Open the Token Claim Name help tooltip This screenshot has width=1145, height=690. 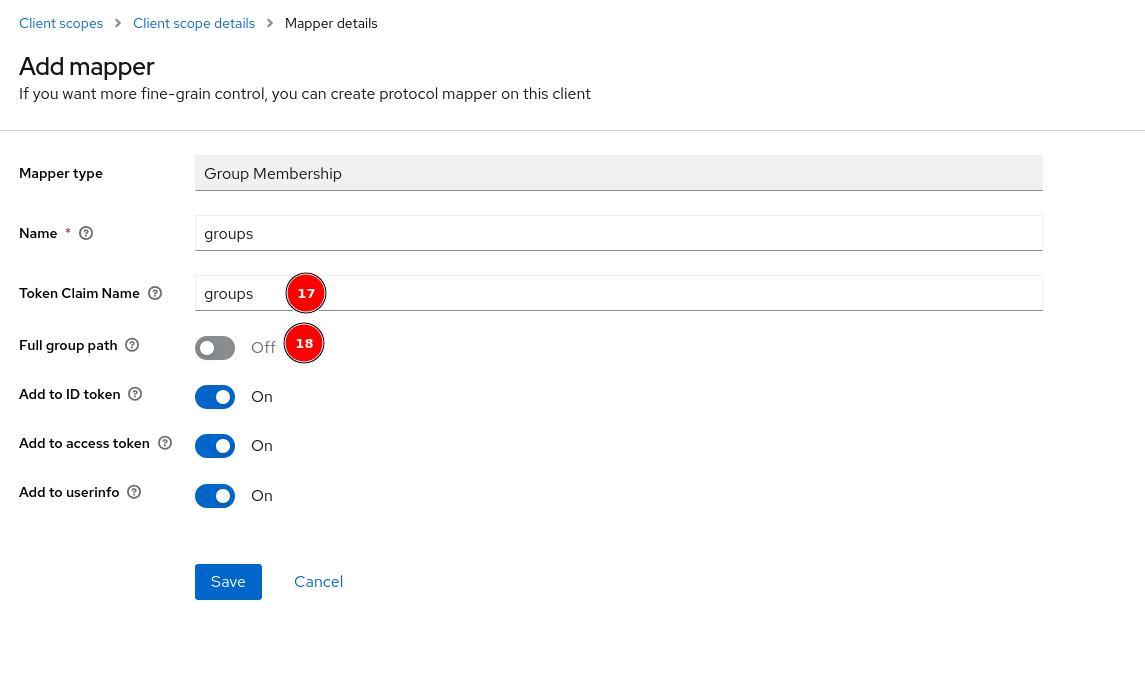click(x=155, y=293)
